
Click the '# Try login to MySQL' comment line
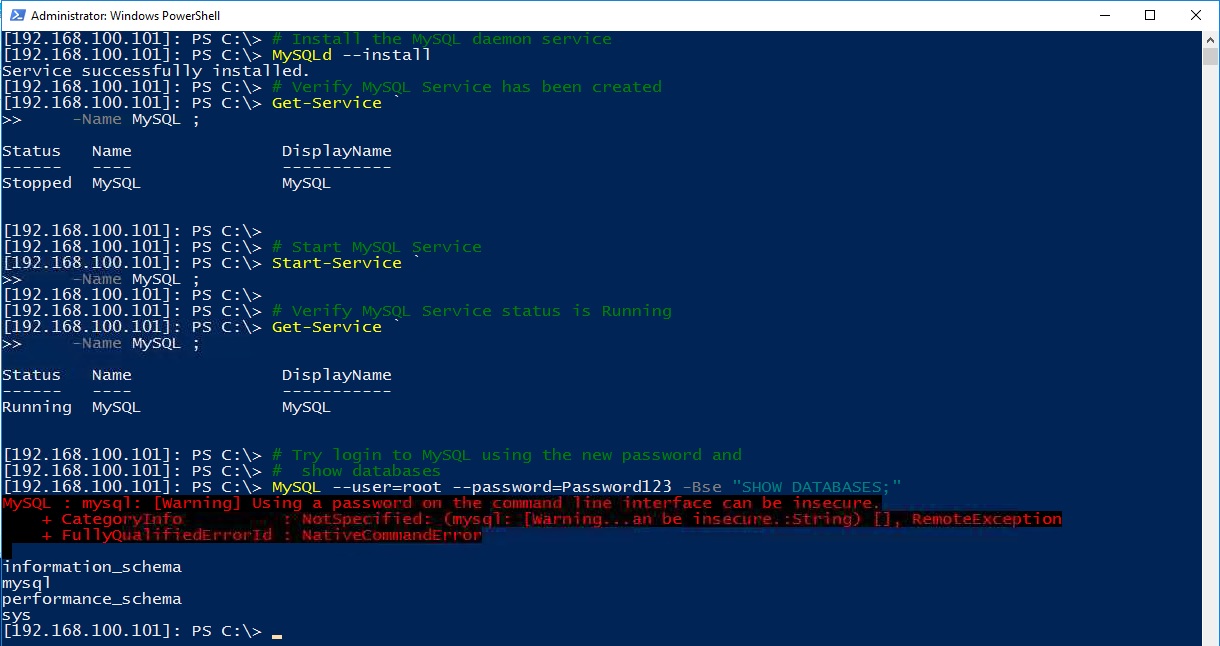pyautogui.click(x=507, y=455)
